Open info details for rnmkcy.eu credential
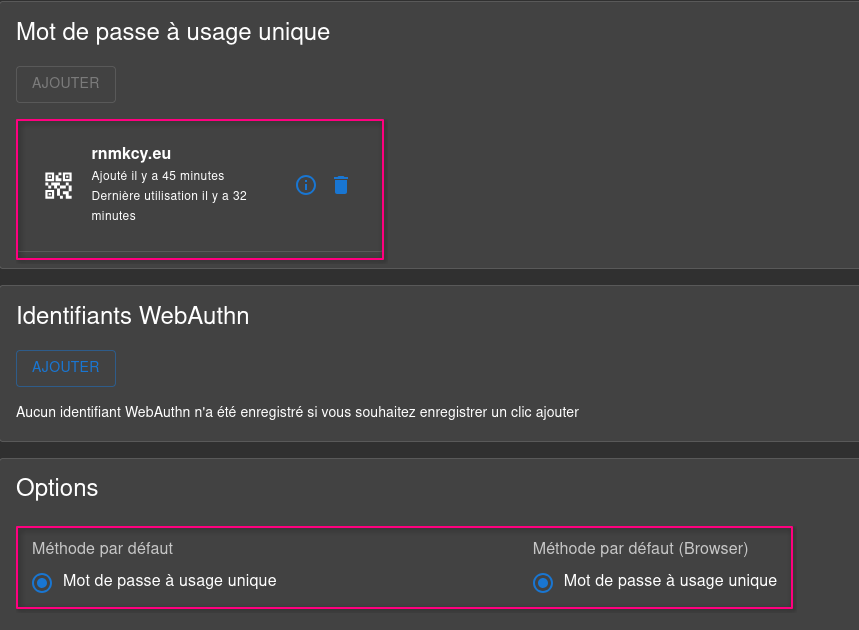The image size is (859, 630). click(x=306, y=185)
